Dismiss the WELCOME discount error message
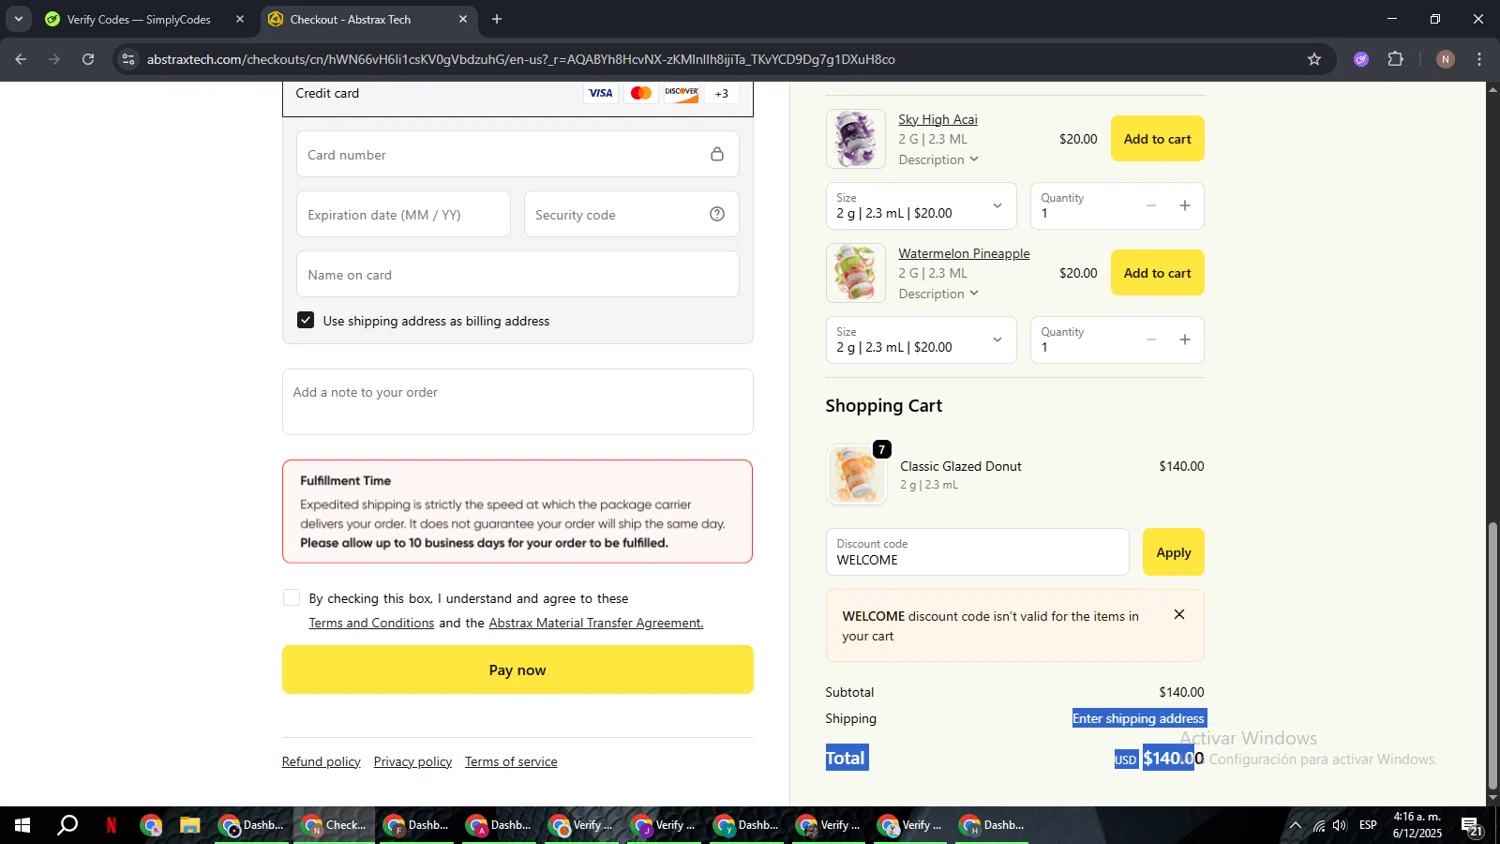This screenshot has width=1500, height=844. click(x=1179, y=615)
